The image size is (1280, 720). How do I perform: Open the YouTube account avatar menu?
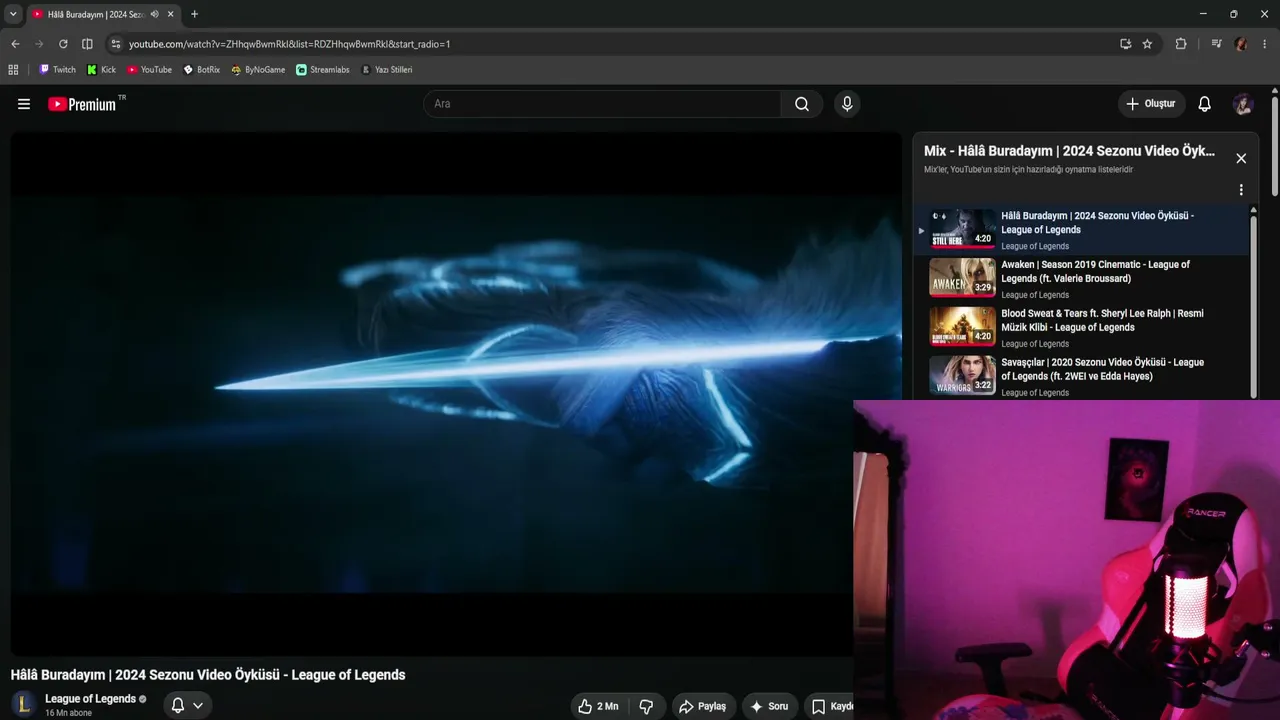pos(1243,104)
